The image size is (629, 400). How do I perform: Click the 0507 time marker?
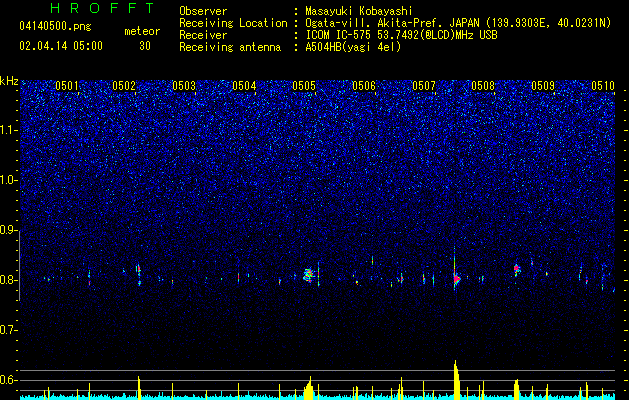coord(424,86)
